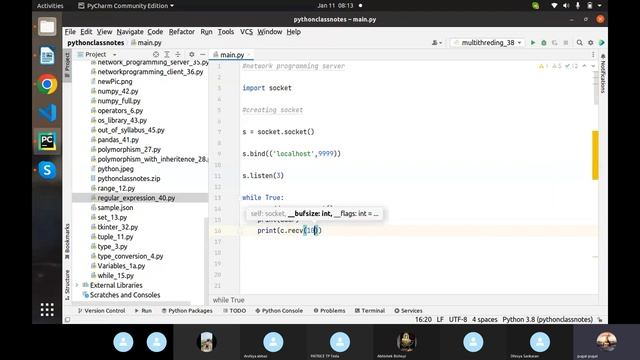Open the Run menu

tap(206, 32)
